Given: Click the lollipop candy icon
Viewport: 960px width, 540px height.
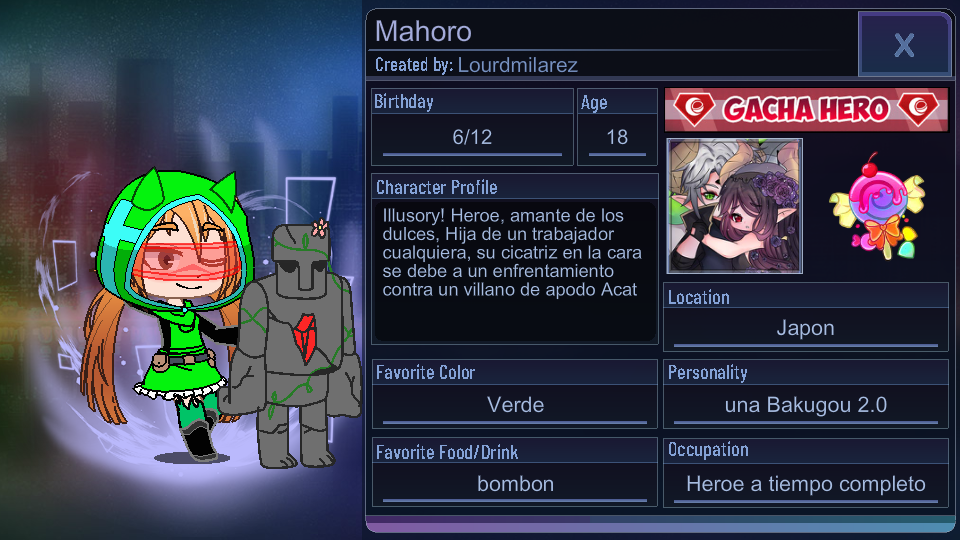Looking at the screenshot, I should point(877,206).
